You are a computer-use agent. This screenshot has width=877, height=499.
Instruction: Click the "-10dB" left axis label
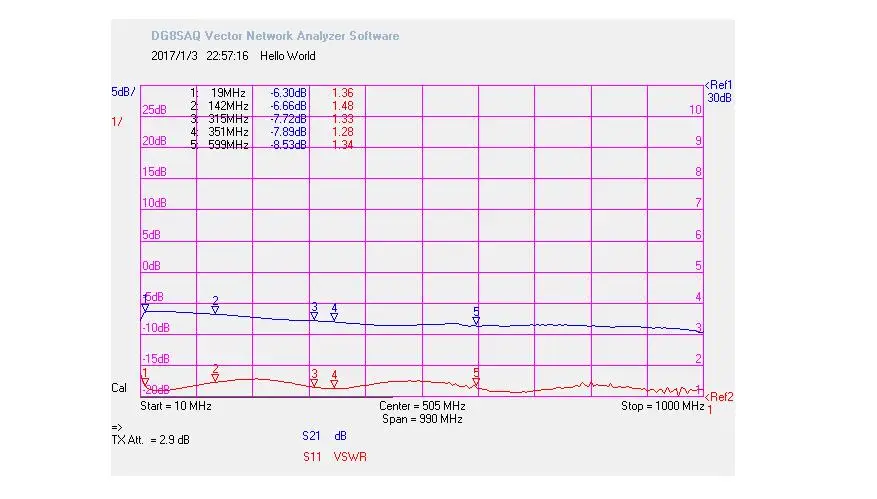click(x=156, y=327)
